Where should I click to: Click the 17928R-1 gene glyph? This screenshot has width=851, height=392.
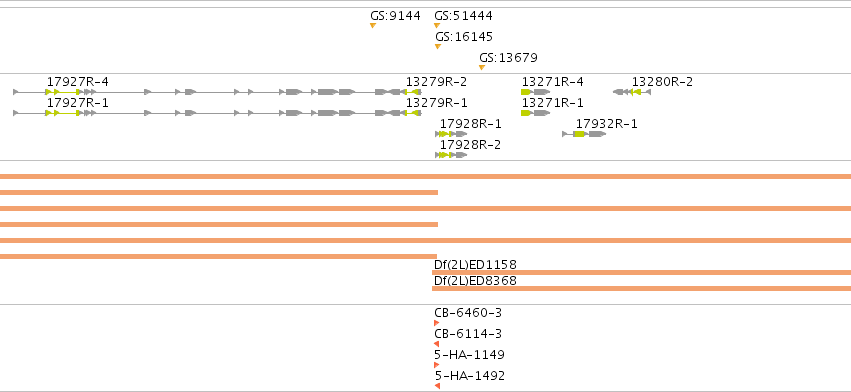point(451,134)
